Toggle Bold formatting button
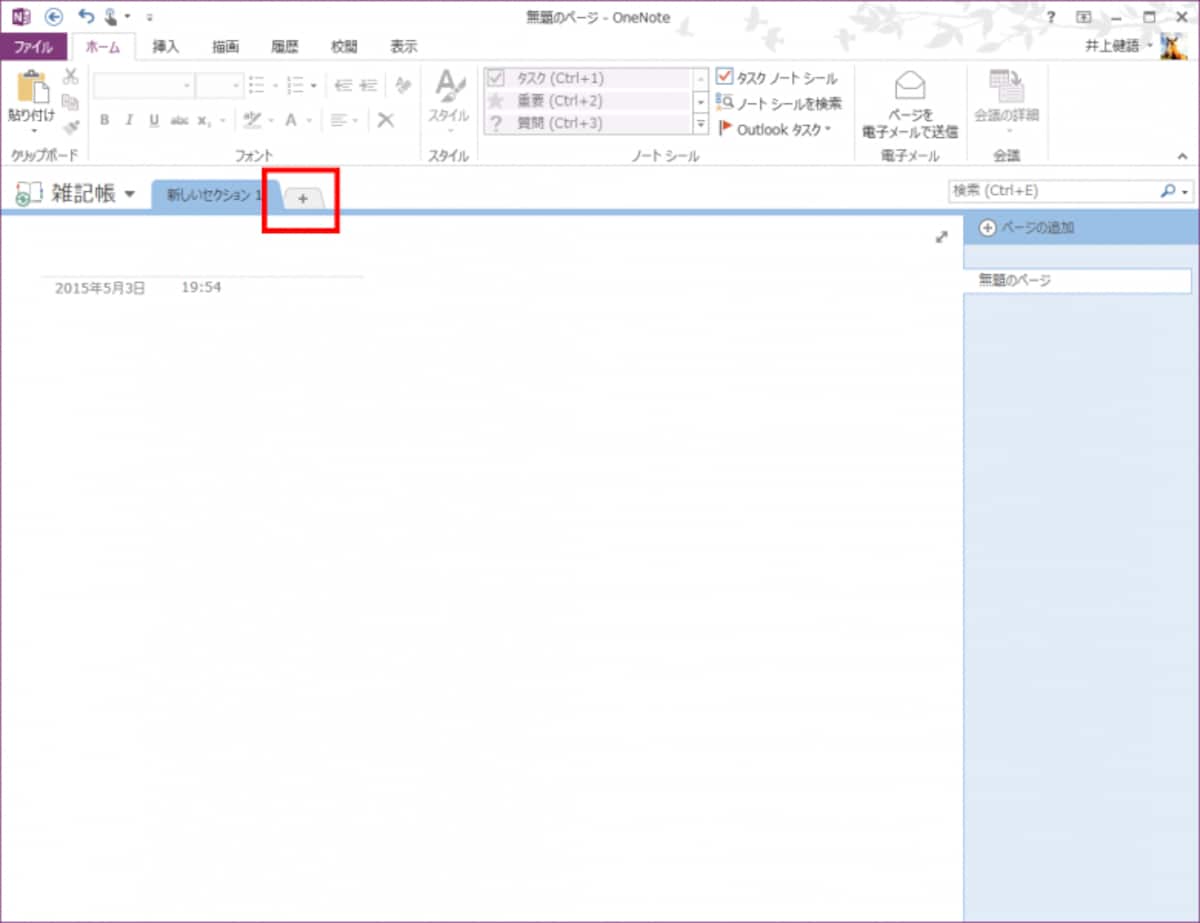This screenshot has height=923, width=1200. point(105,120)
